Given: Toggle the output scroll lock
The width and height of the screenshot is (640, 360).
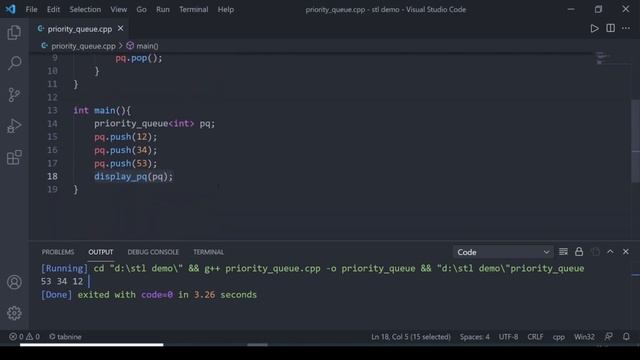Looking at the screenshot, I should tap(579, 252).
